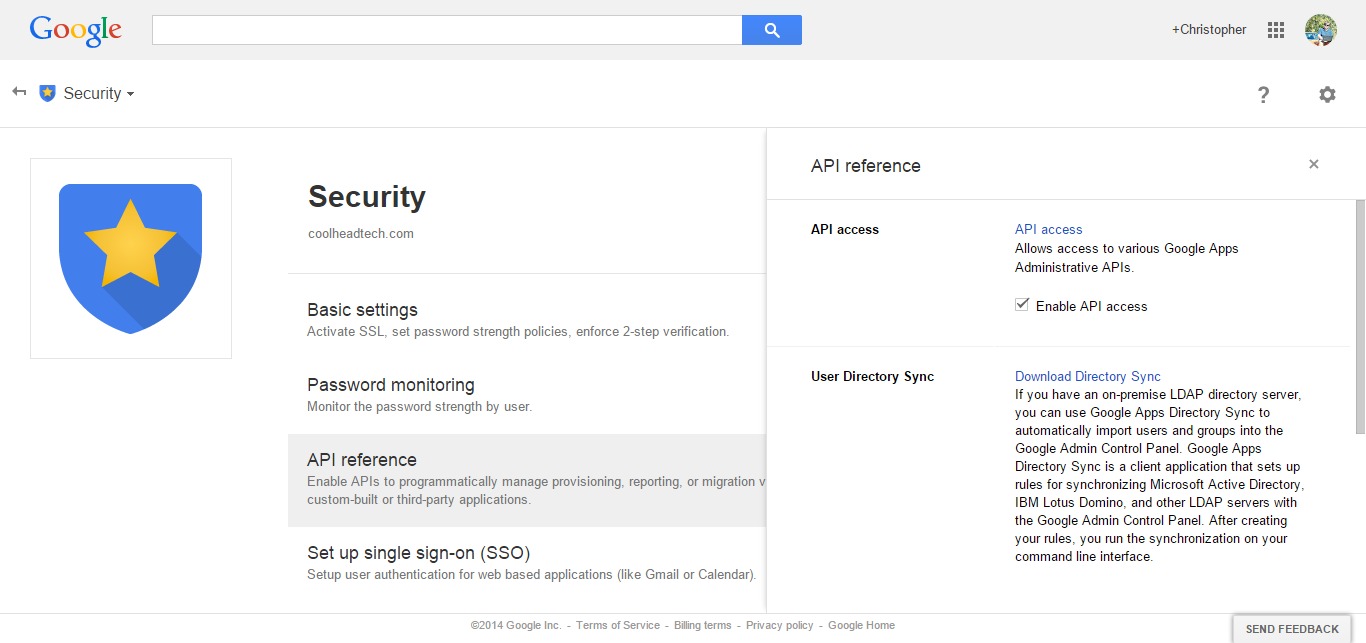1366x643 pixels.
Task: Click the Google logo
Action: coord(76,30)
